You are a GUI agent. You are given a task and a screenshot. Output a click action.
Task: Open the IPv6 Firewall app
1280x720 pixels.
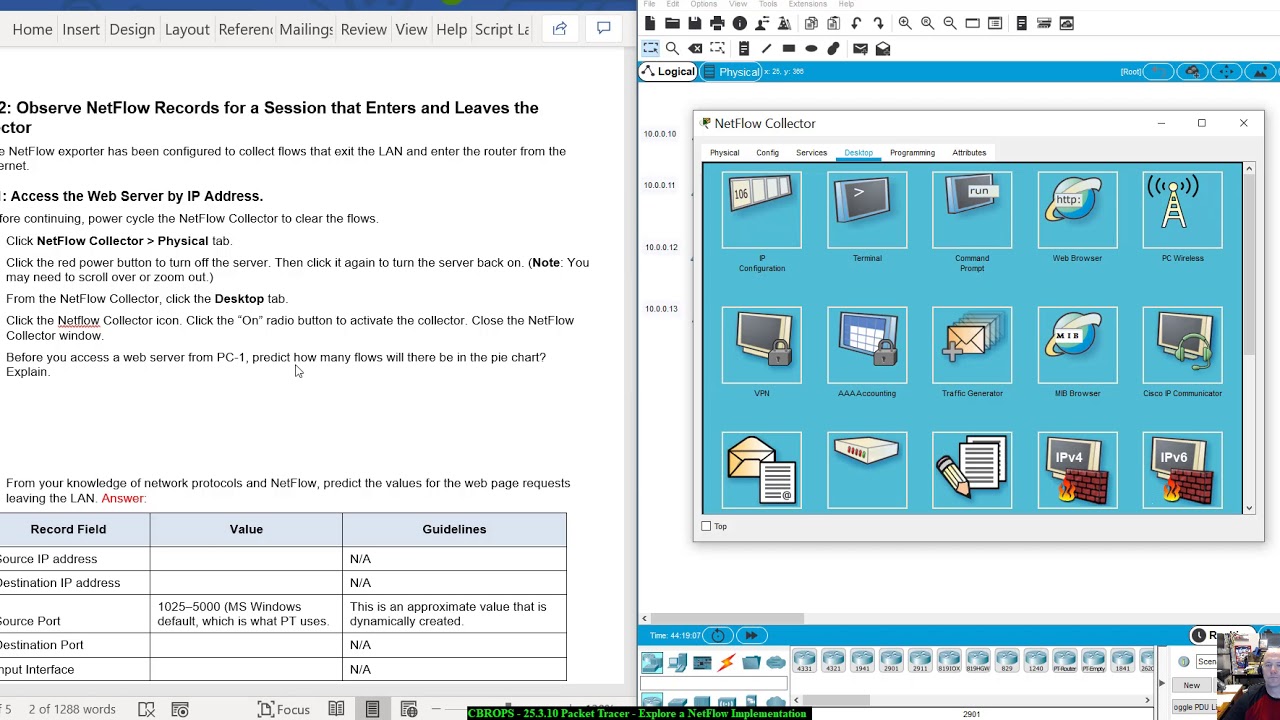click(1182, 470)
